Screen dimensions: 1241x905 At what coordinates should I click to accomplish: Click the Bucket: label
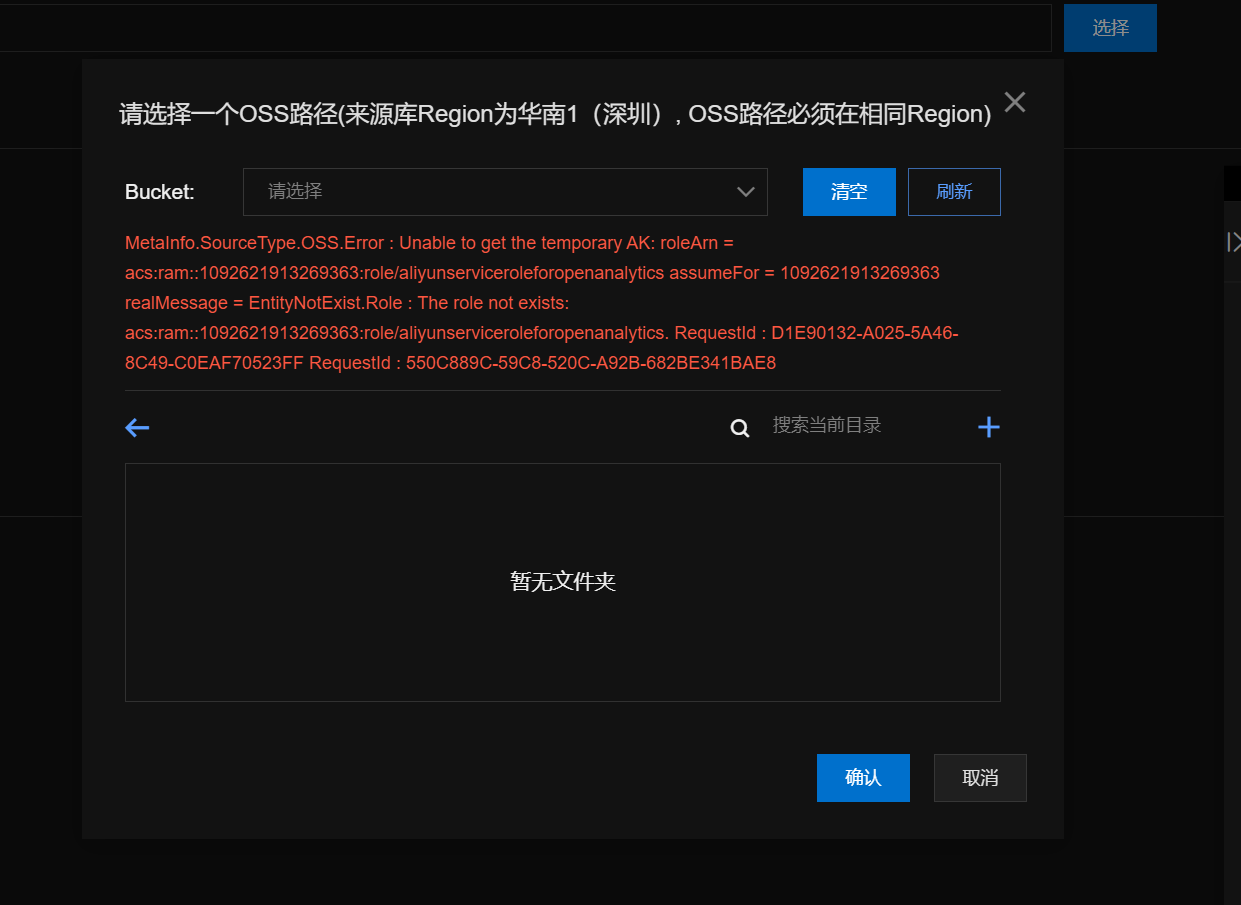(160, 192)
